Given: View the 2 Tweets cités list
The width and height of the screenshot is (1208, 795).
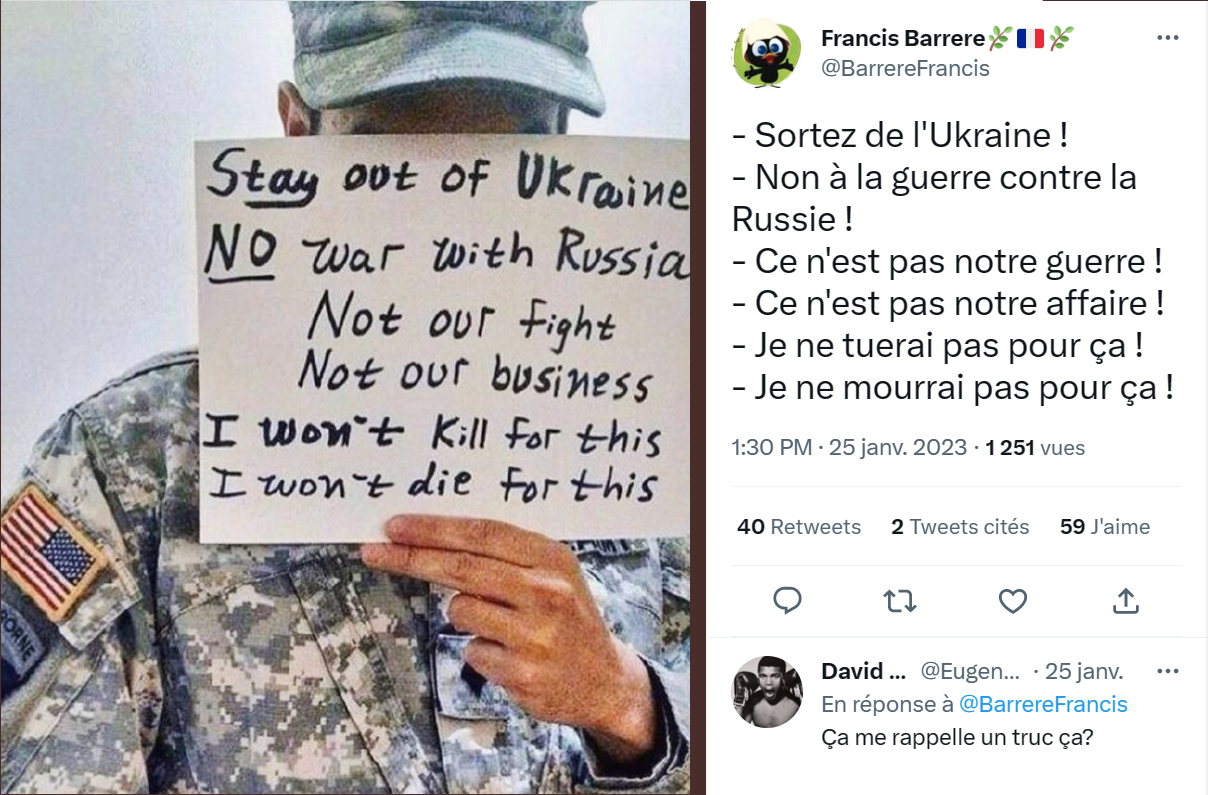Looking at the screenshot, I should coord(960,527).
